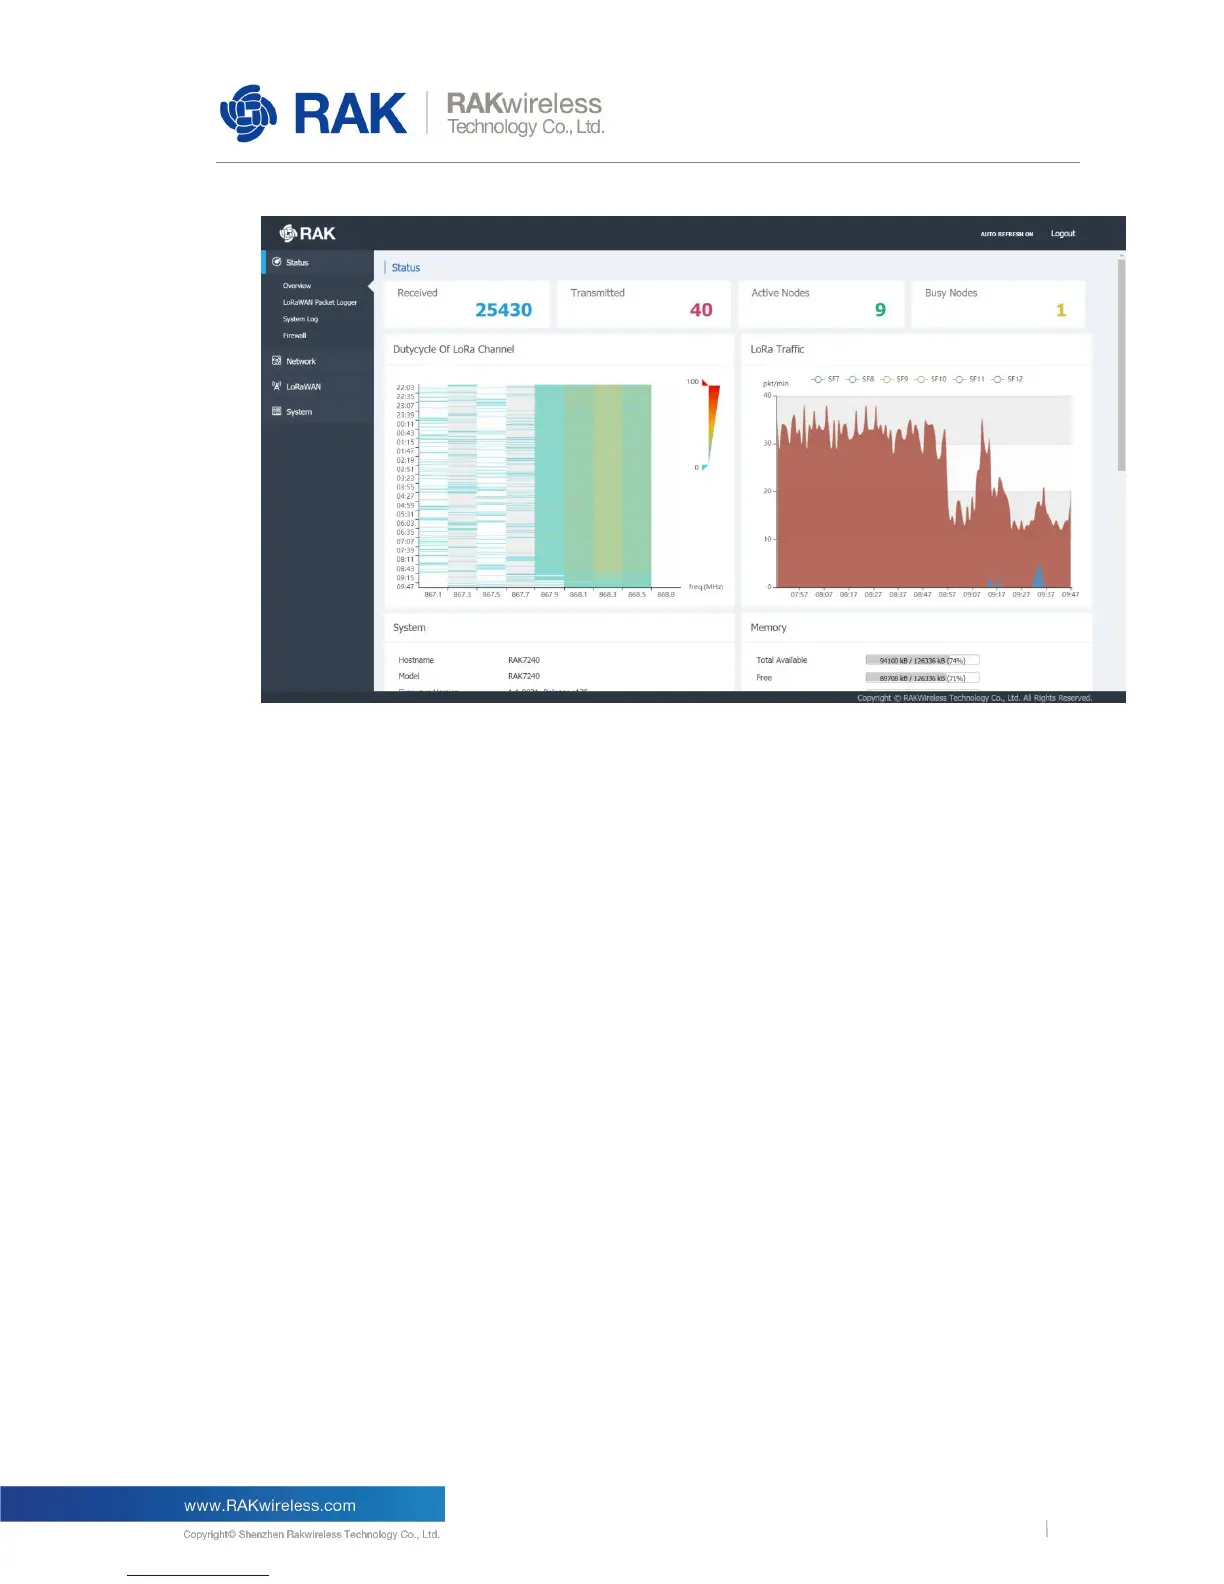This screenshot has width=1224, height=1584.
Task: Click the Network icon in the sidebar
Action: point(277,361)
